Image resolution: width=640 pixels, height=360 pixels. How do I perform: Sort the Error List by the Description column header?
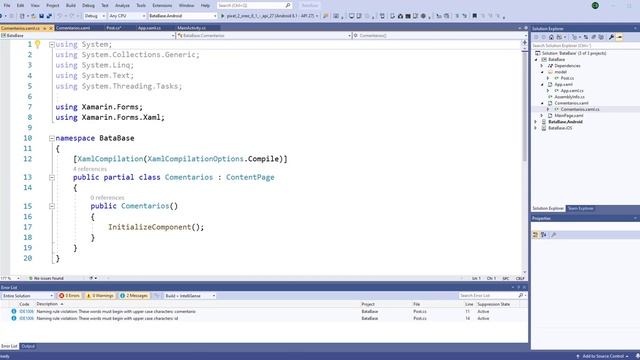(x=47, y=304)
